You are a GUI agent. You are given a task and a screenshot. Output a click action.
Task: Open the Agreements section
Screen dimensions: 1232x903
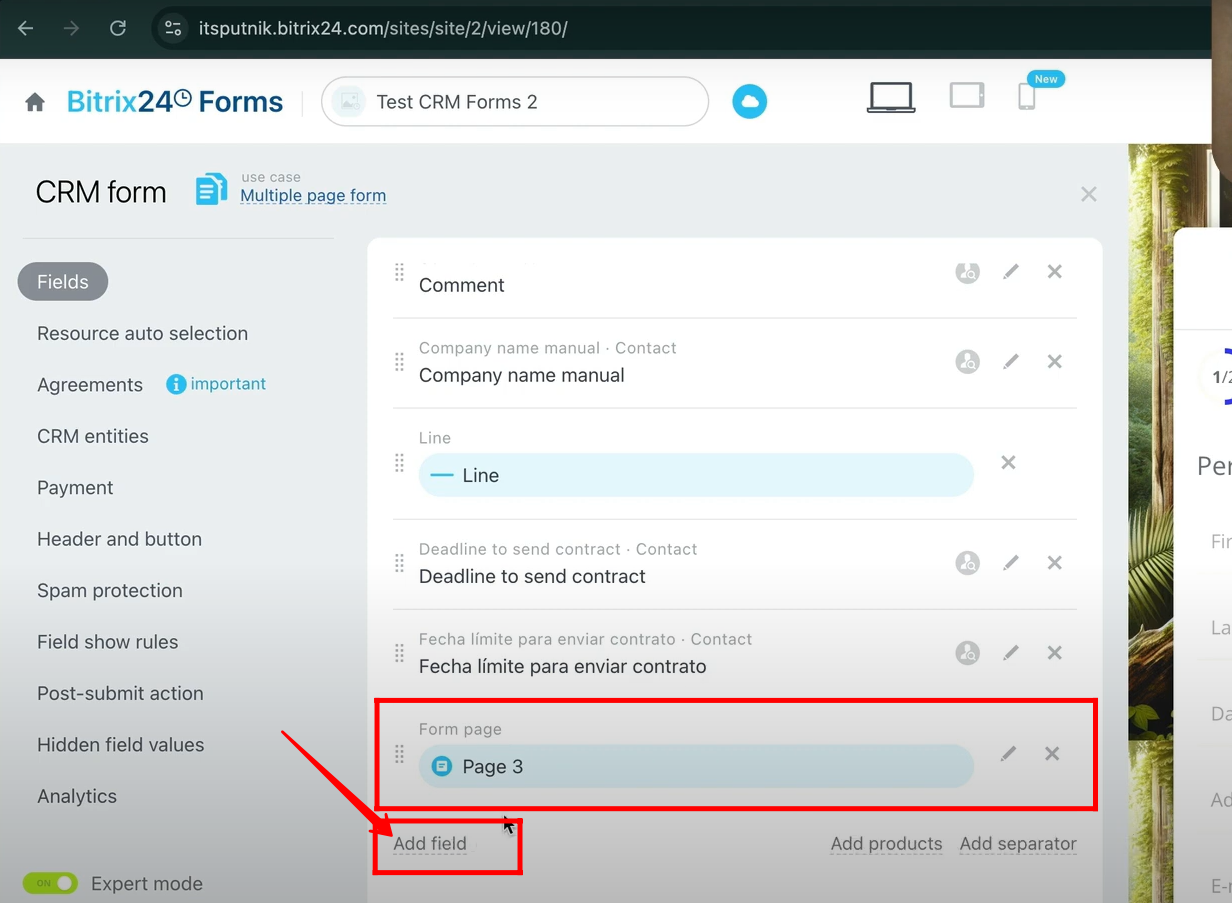[x=90, y=385]
